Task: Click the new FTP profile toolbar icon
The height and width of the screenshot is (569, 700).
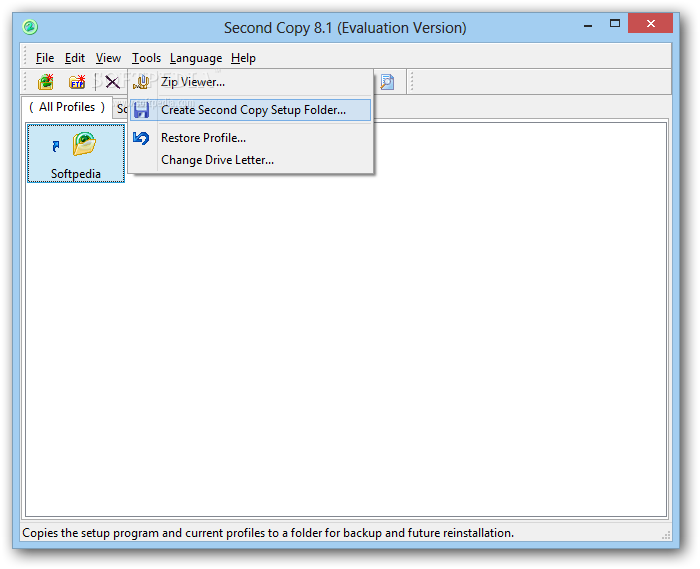Action: click(x=77, y=82)
